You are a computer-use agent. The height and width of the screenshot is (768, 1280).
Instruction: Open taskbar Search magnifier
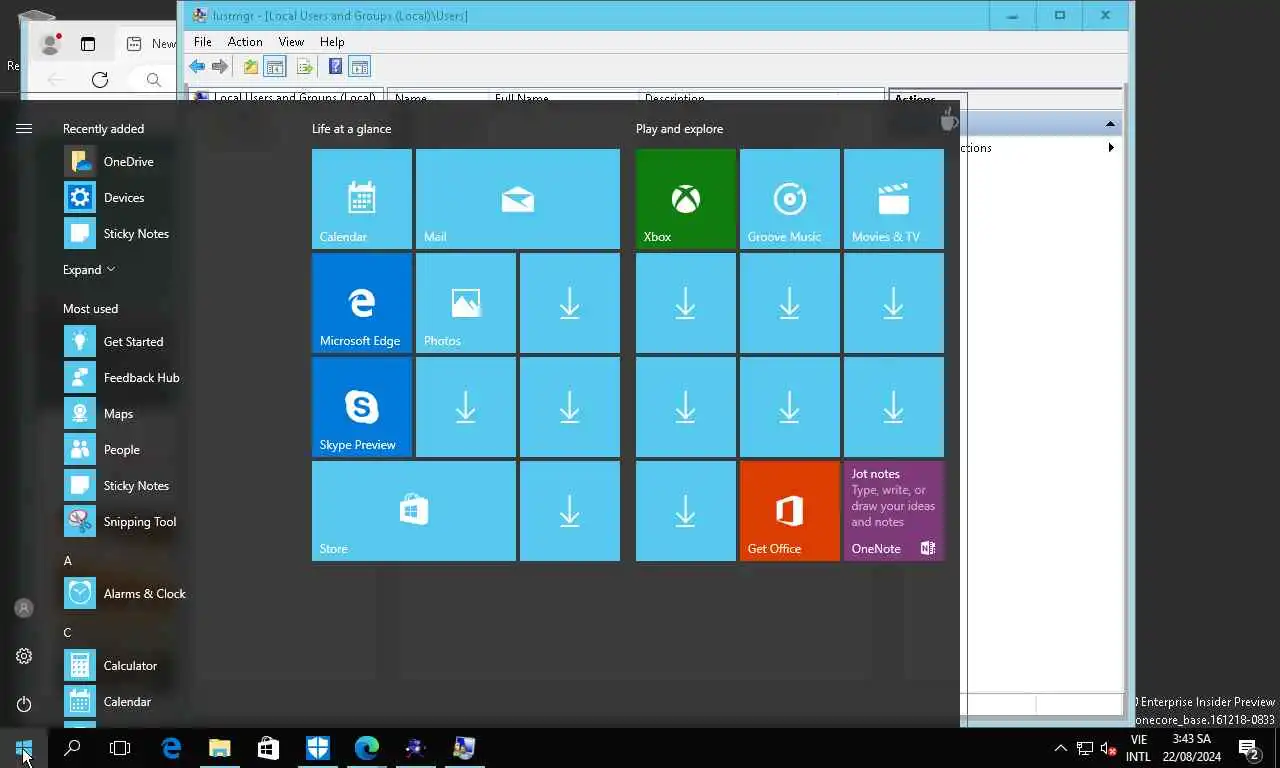click(x=72, y=748)
